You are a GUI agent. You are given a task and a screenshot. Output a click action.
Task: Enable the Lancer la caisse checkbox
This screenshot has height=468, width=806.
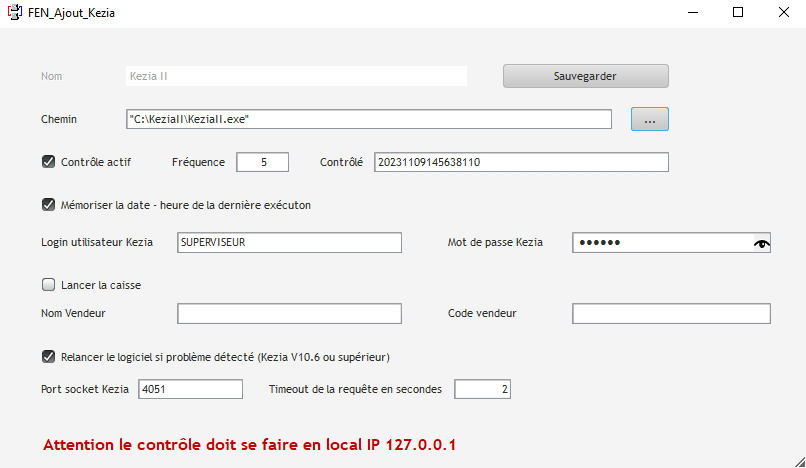(49, 284)
